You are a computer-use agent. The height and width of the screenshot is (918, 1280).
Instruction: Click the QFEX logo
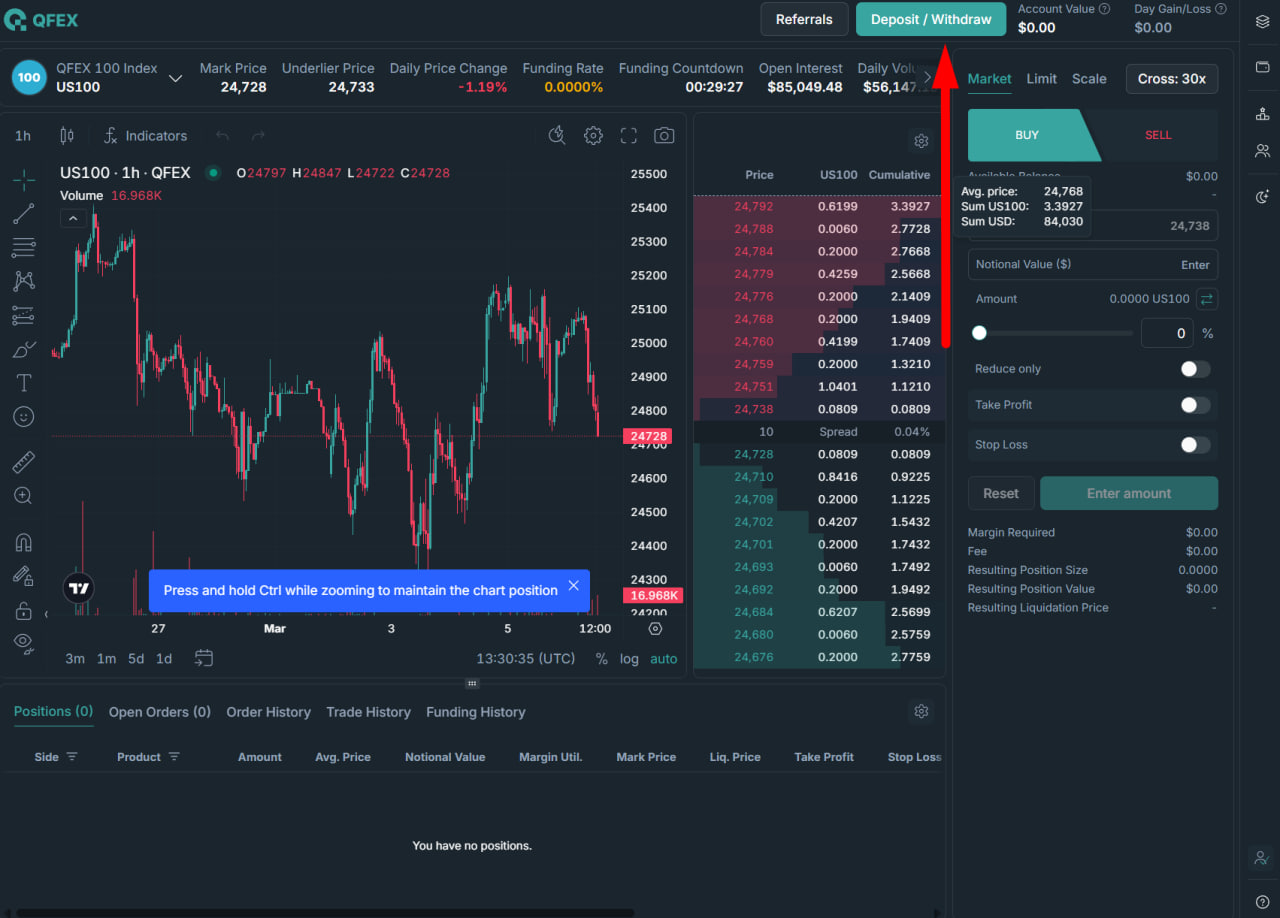point(41,19)
